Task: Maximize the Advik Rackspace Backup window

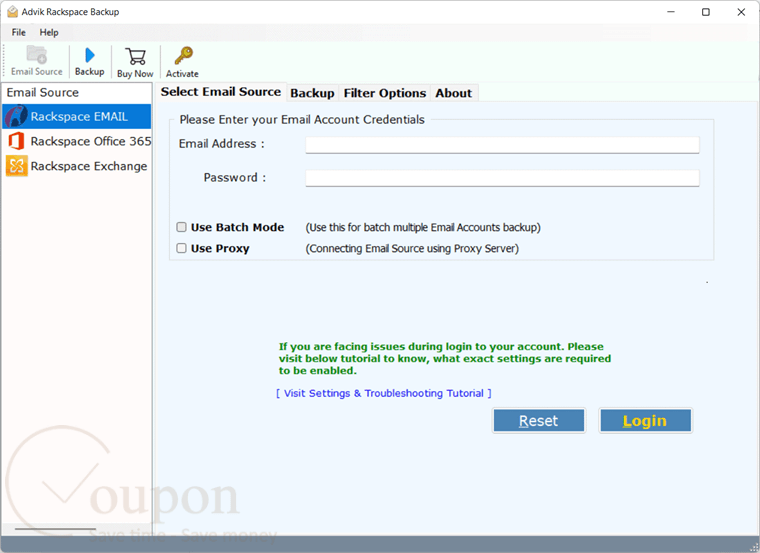Action: 706,12
